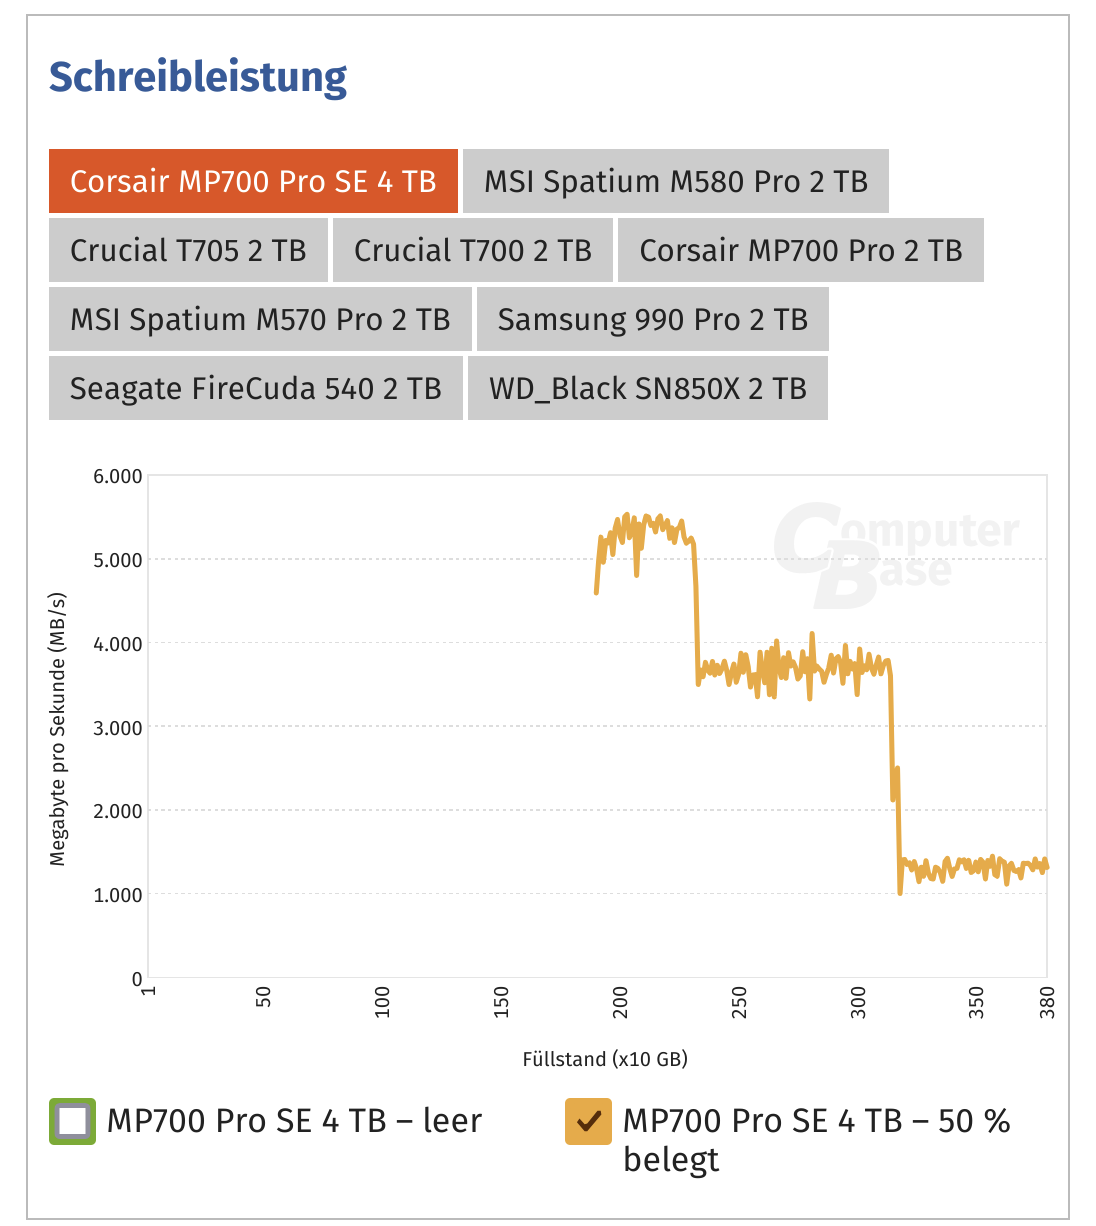Select the Corsair MP700 Pro SE 4 TB benchmark
Viewport: 1096px width, 1226px height.
click(253, 181)
